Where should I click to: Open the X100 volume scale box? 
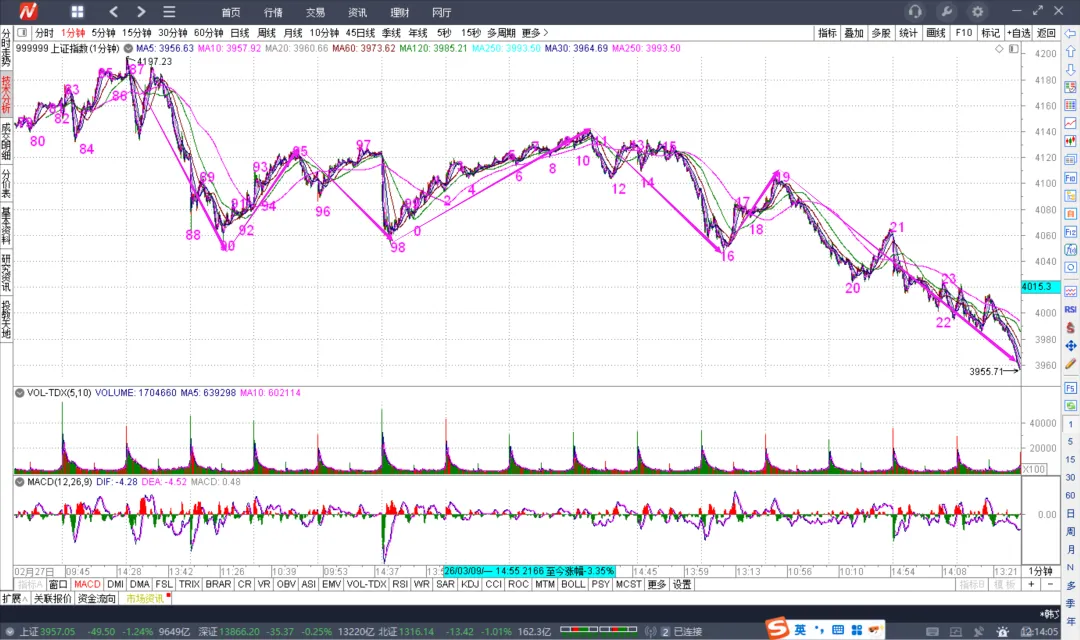[1034, 469]
